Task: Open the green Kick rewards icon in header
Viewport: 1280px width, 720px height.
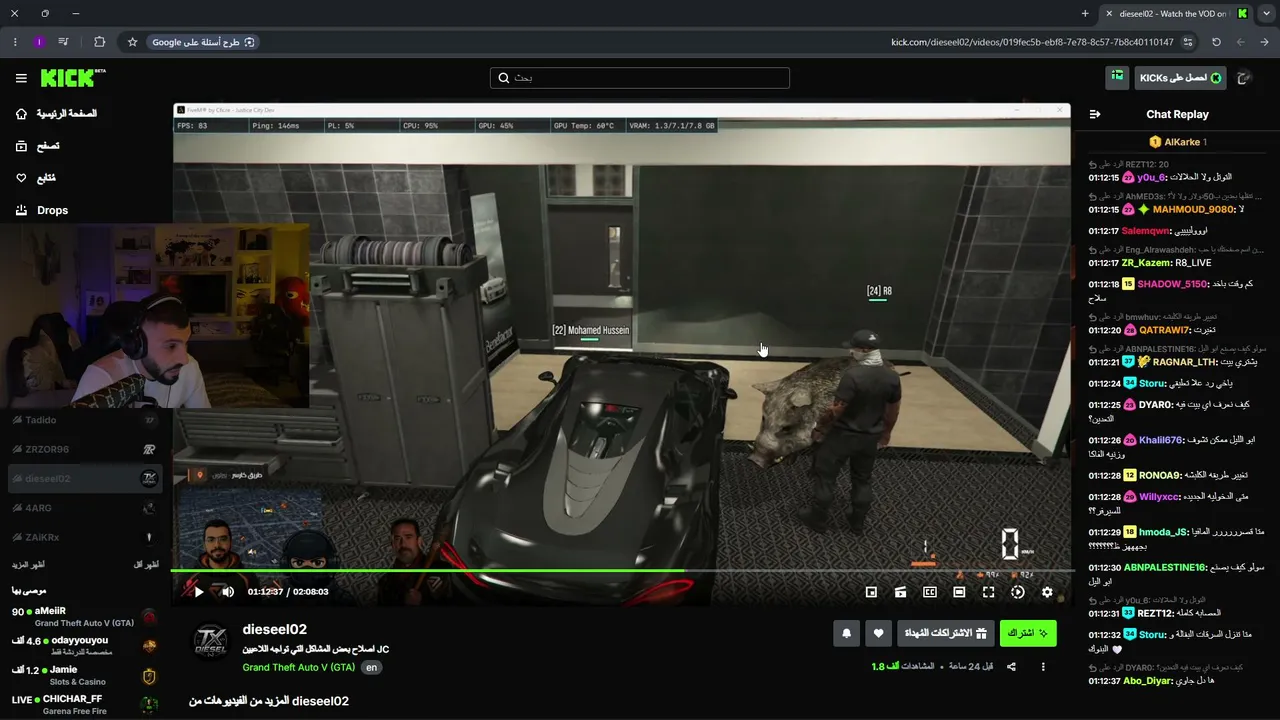Action: pos(1117,77)
